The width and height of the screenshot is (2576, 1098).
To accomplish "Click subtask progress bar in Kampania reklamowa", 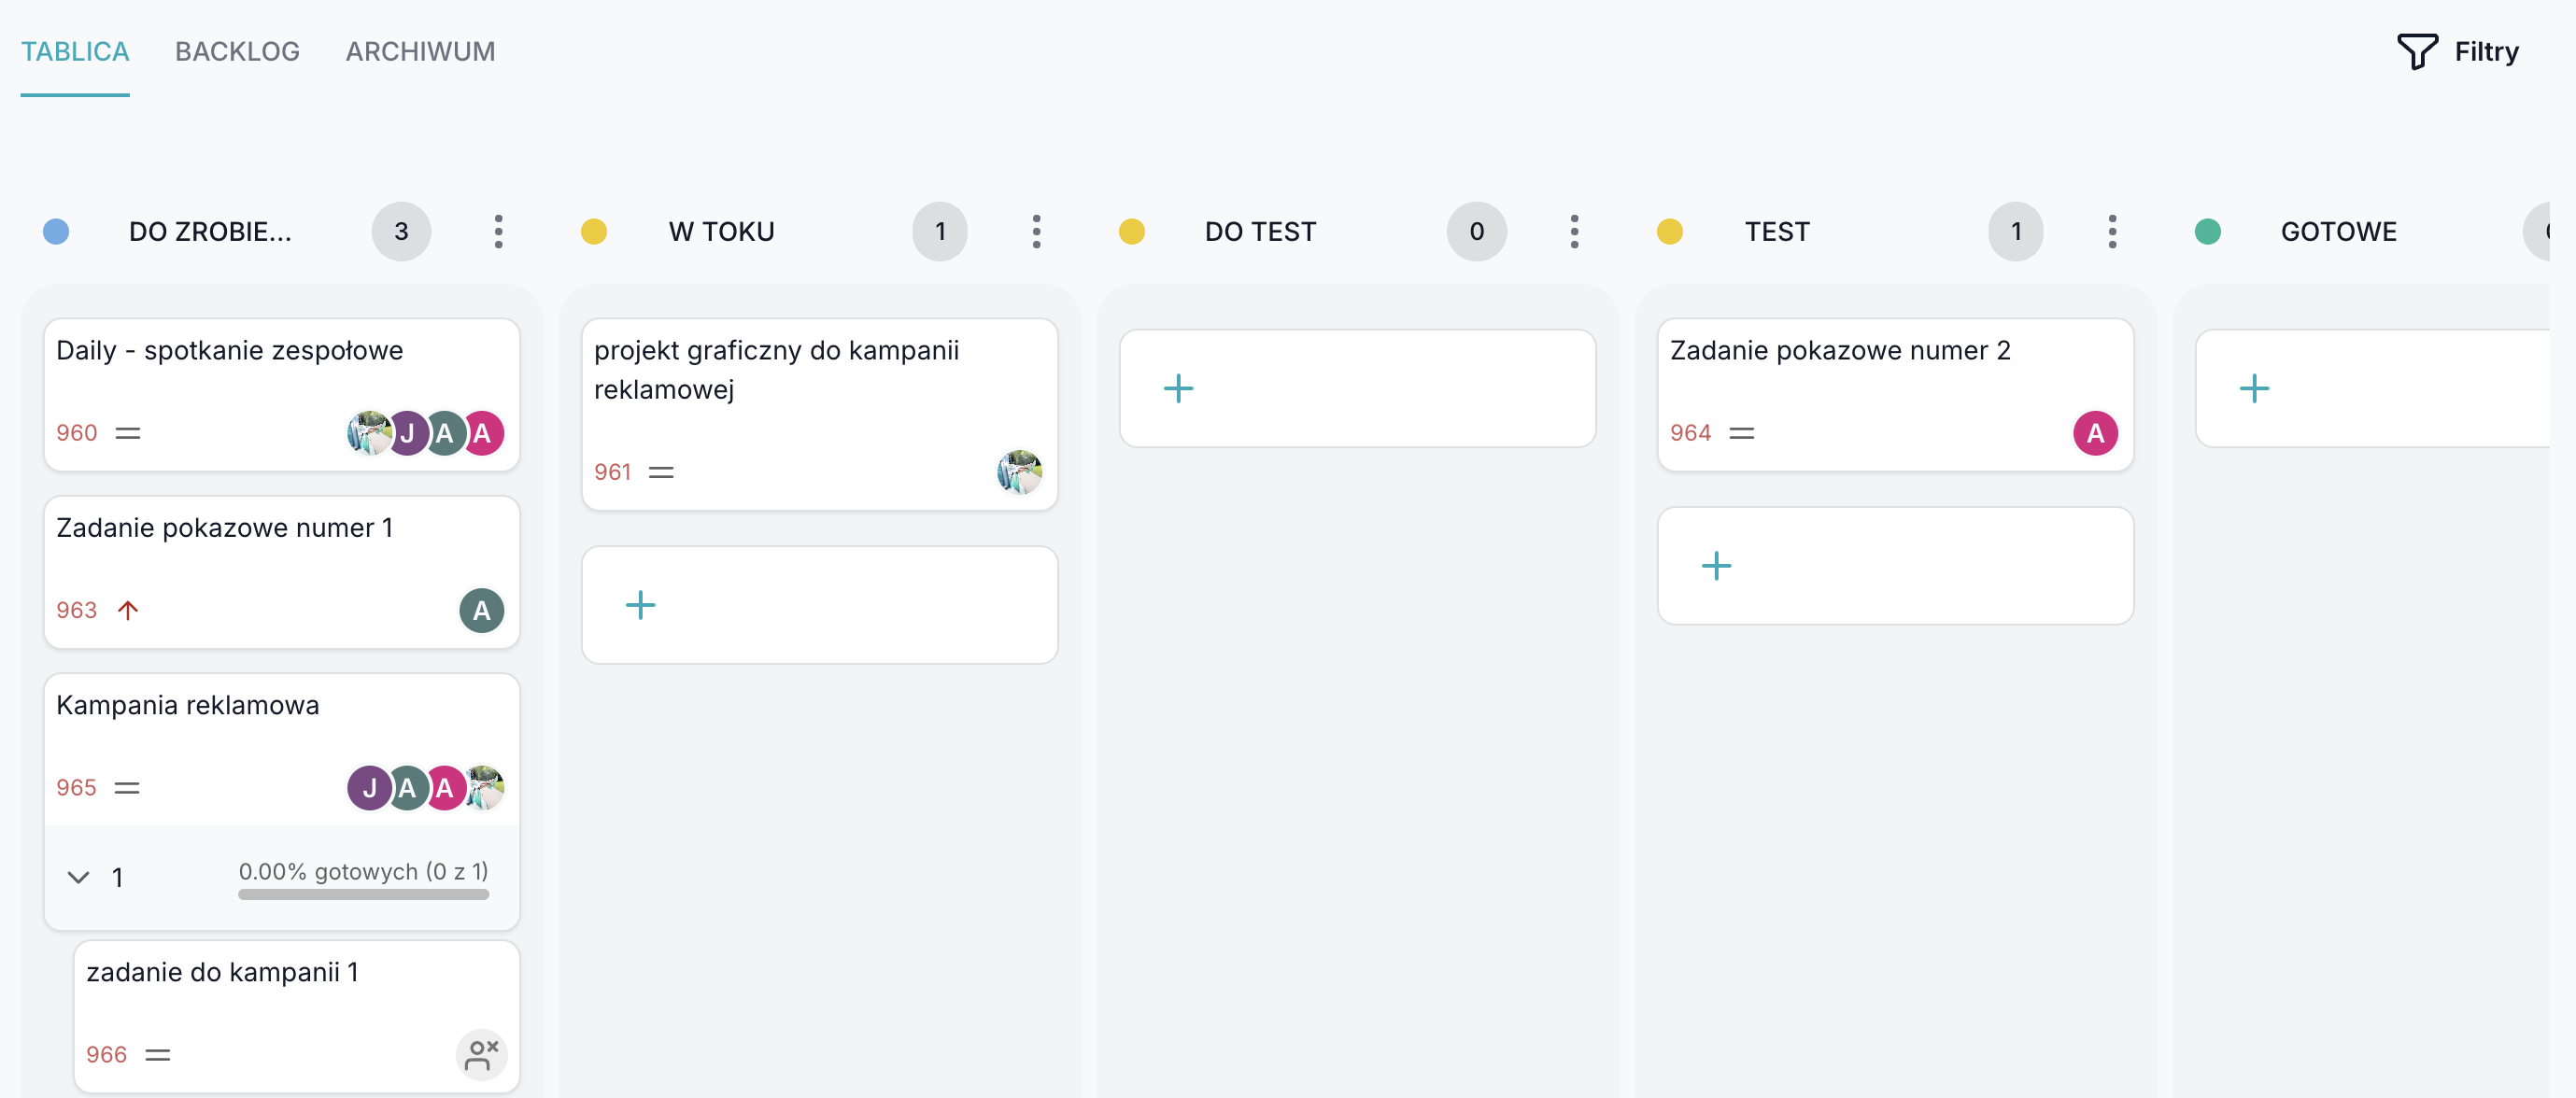I will tap(363, 894).
